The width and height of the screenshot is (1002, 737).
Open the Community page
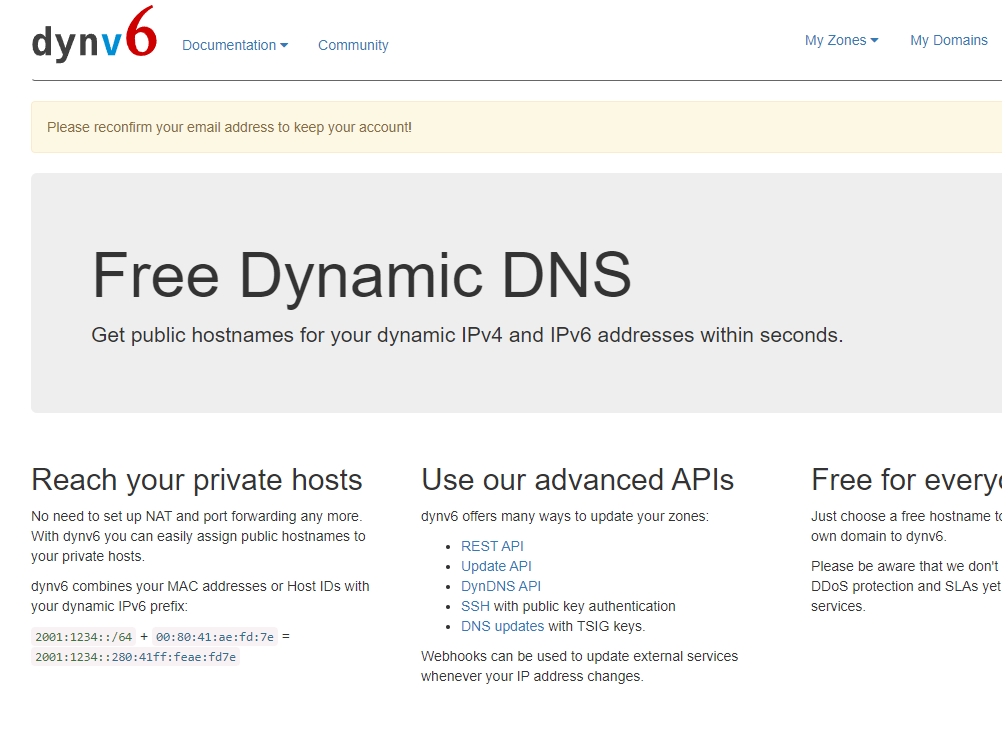(x=353, y=45)
